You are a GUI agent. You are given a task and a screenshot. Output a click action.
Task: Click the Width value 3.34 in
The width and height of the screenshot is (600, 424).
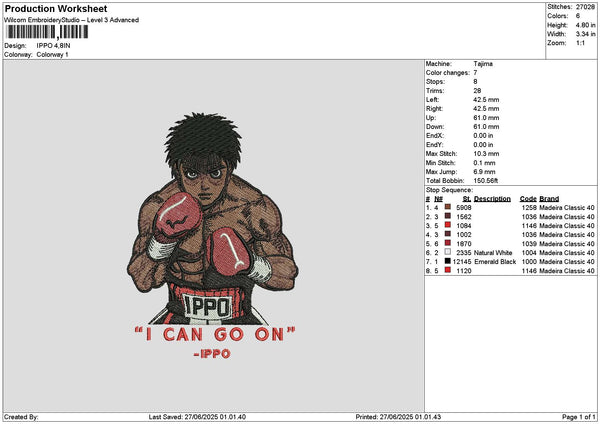585,34
